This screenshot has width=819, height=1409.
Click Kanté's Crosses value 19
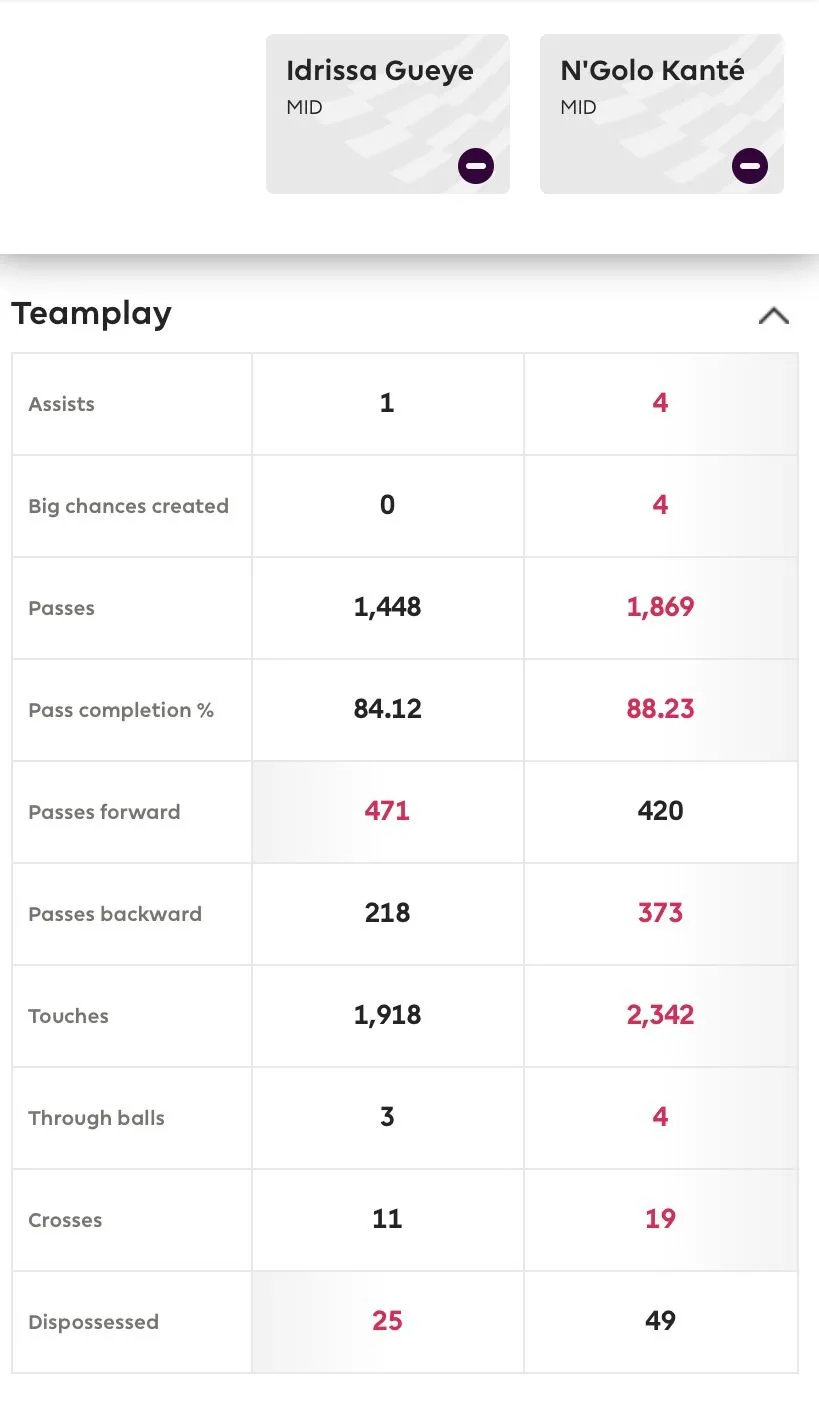point(660,1219)
